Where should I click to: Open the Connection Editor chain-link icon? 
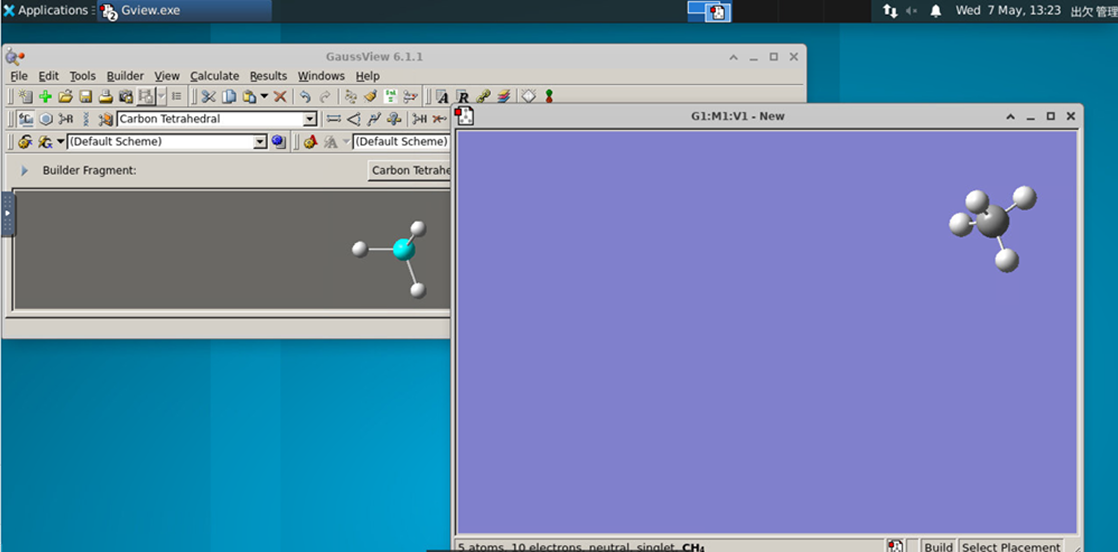click(483, 96)
